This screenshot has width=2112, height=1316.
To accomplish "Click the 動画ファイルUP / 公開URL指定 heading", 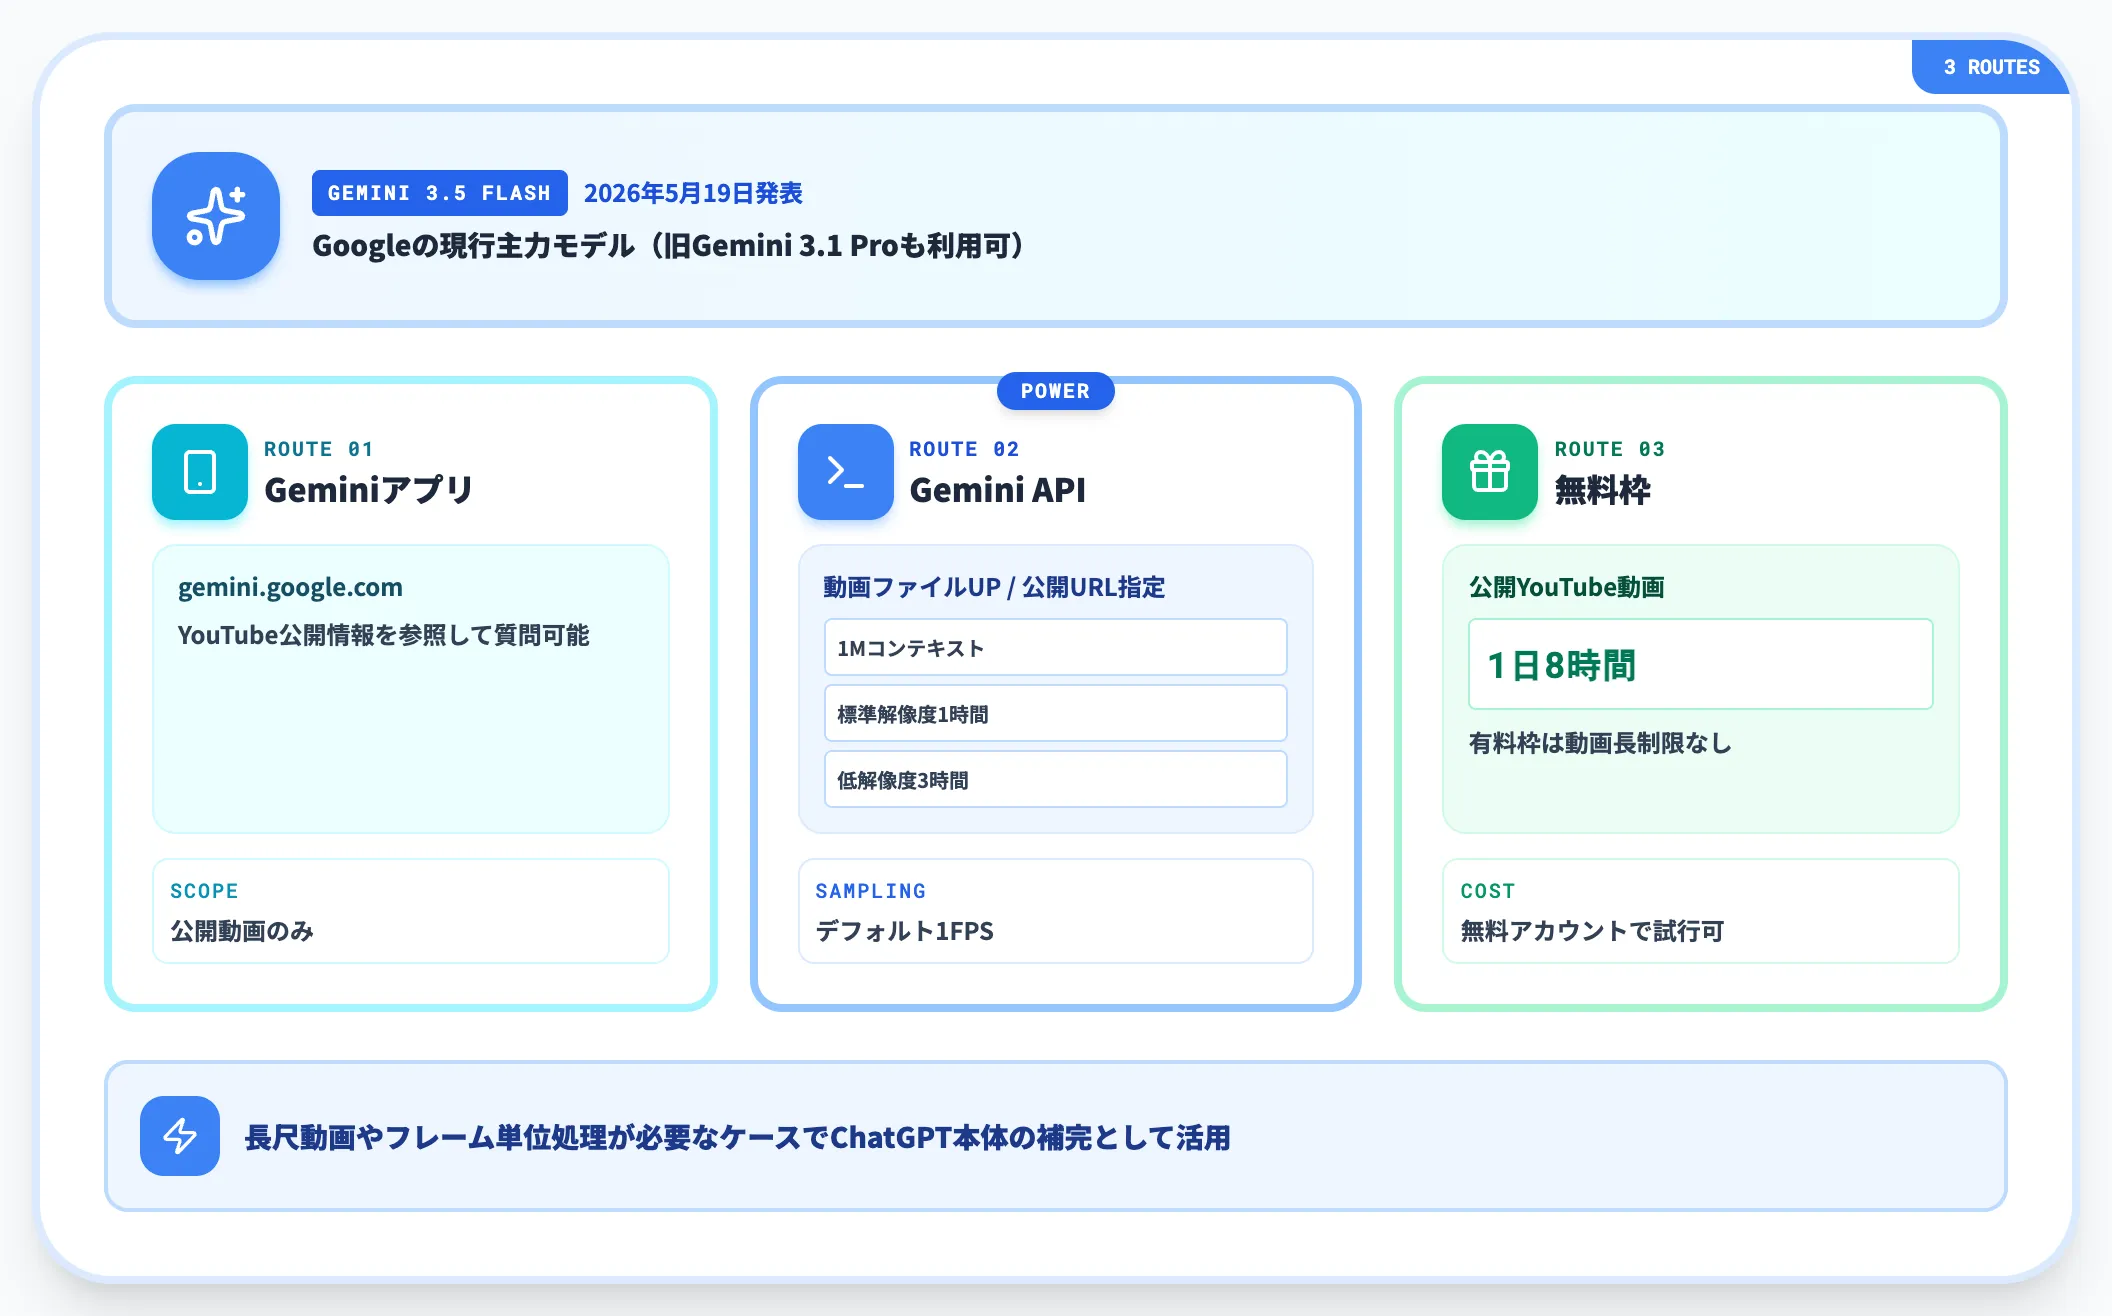I will [x=994, y=587].
